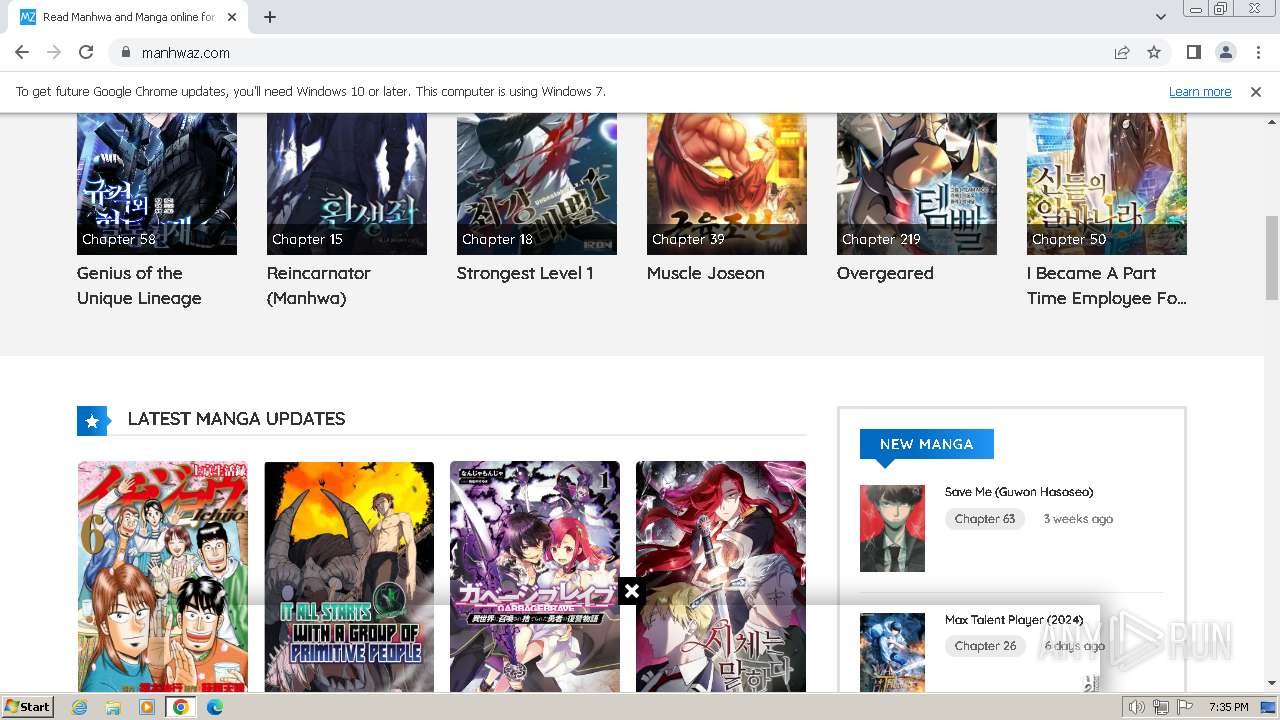Click the page vertical scrollbar thumb
The width and height of the screenshot is (1280, 720).
click(x=1271, y=257)
